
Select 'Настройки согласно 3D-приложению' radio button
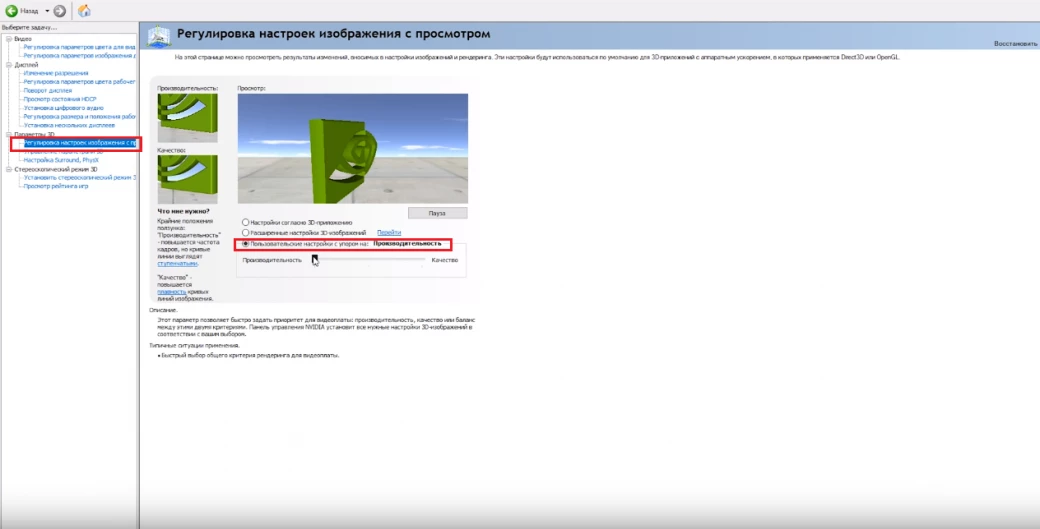click(x=246, y=222)
